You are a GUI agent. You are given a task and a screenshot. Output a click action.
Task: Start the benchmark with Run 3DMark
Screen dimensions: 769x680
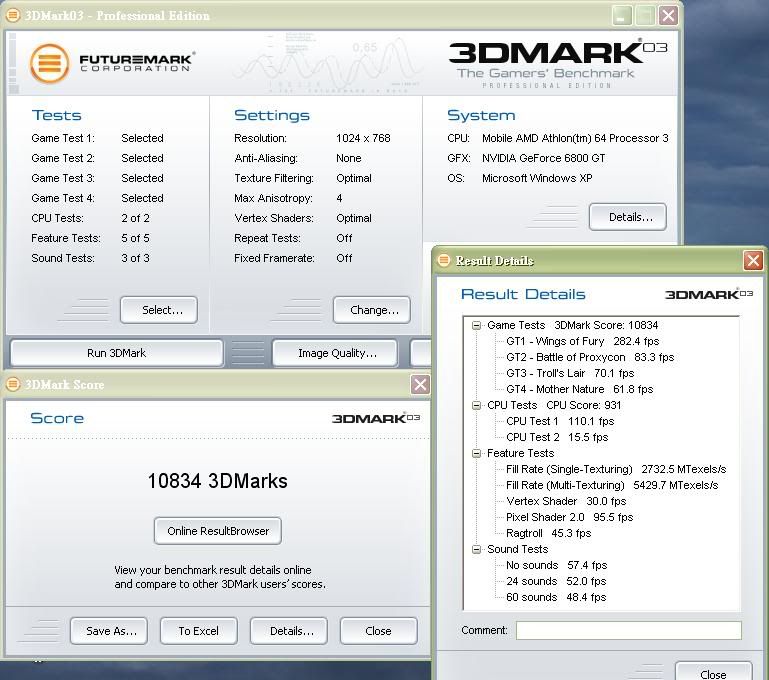(116, 353)
